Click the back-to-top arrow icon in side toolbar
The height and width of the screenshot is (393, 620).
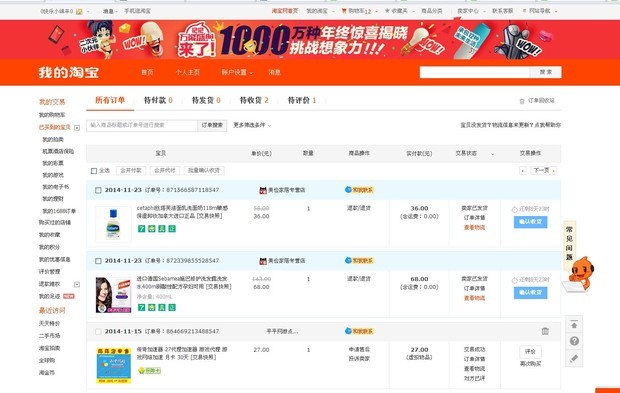point(574,325)
